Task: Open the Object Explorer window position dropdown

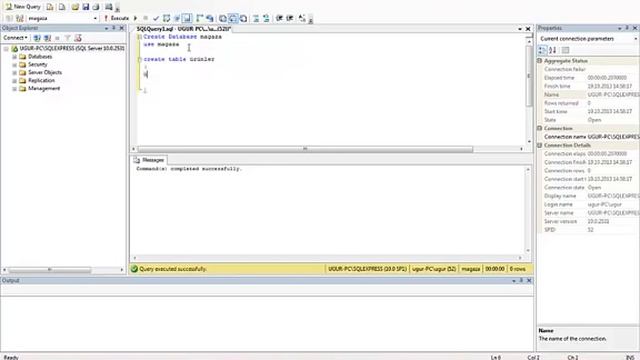Action: tap(107, 28)
